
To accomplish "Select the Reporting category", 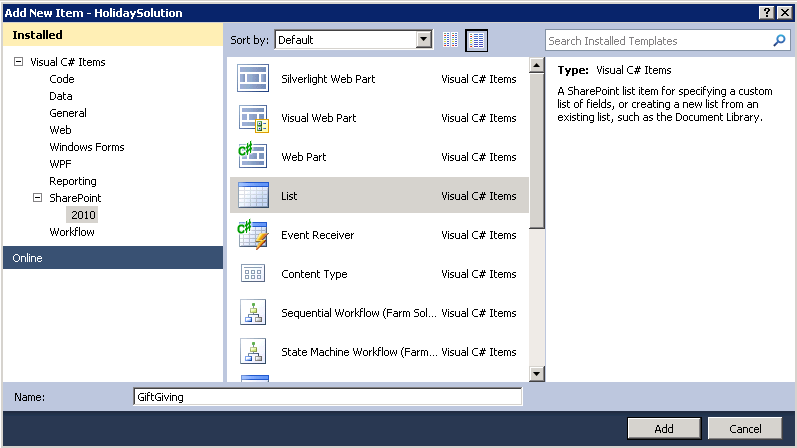I will point(73,181).
